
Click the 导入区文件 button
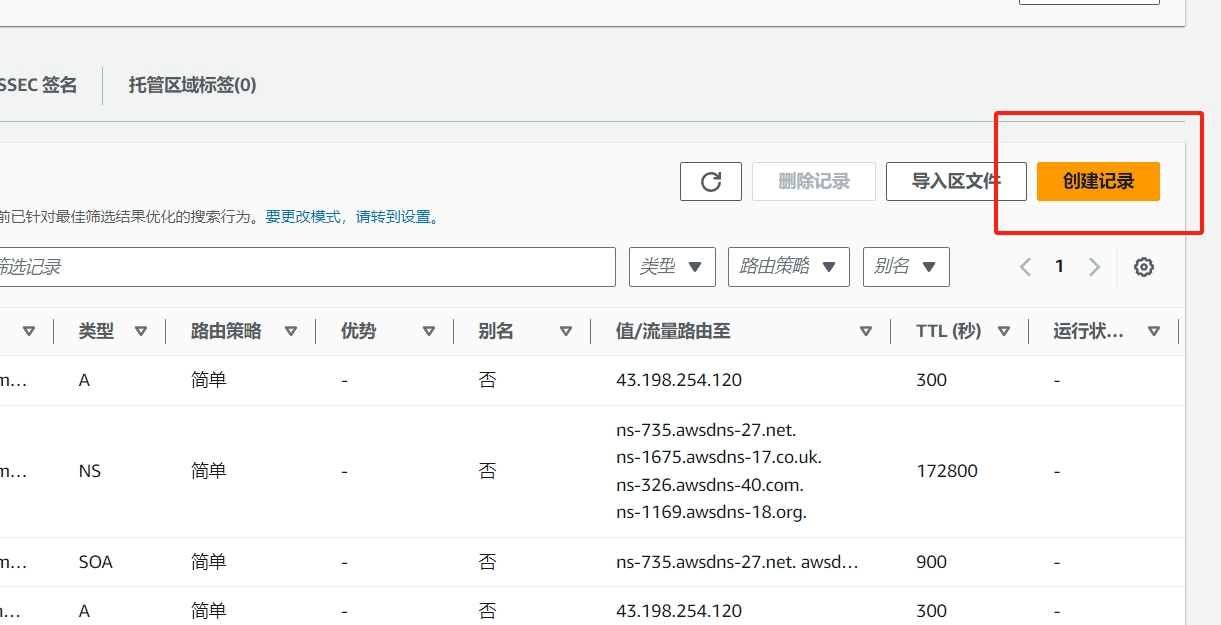point(956,181)
